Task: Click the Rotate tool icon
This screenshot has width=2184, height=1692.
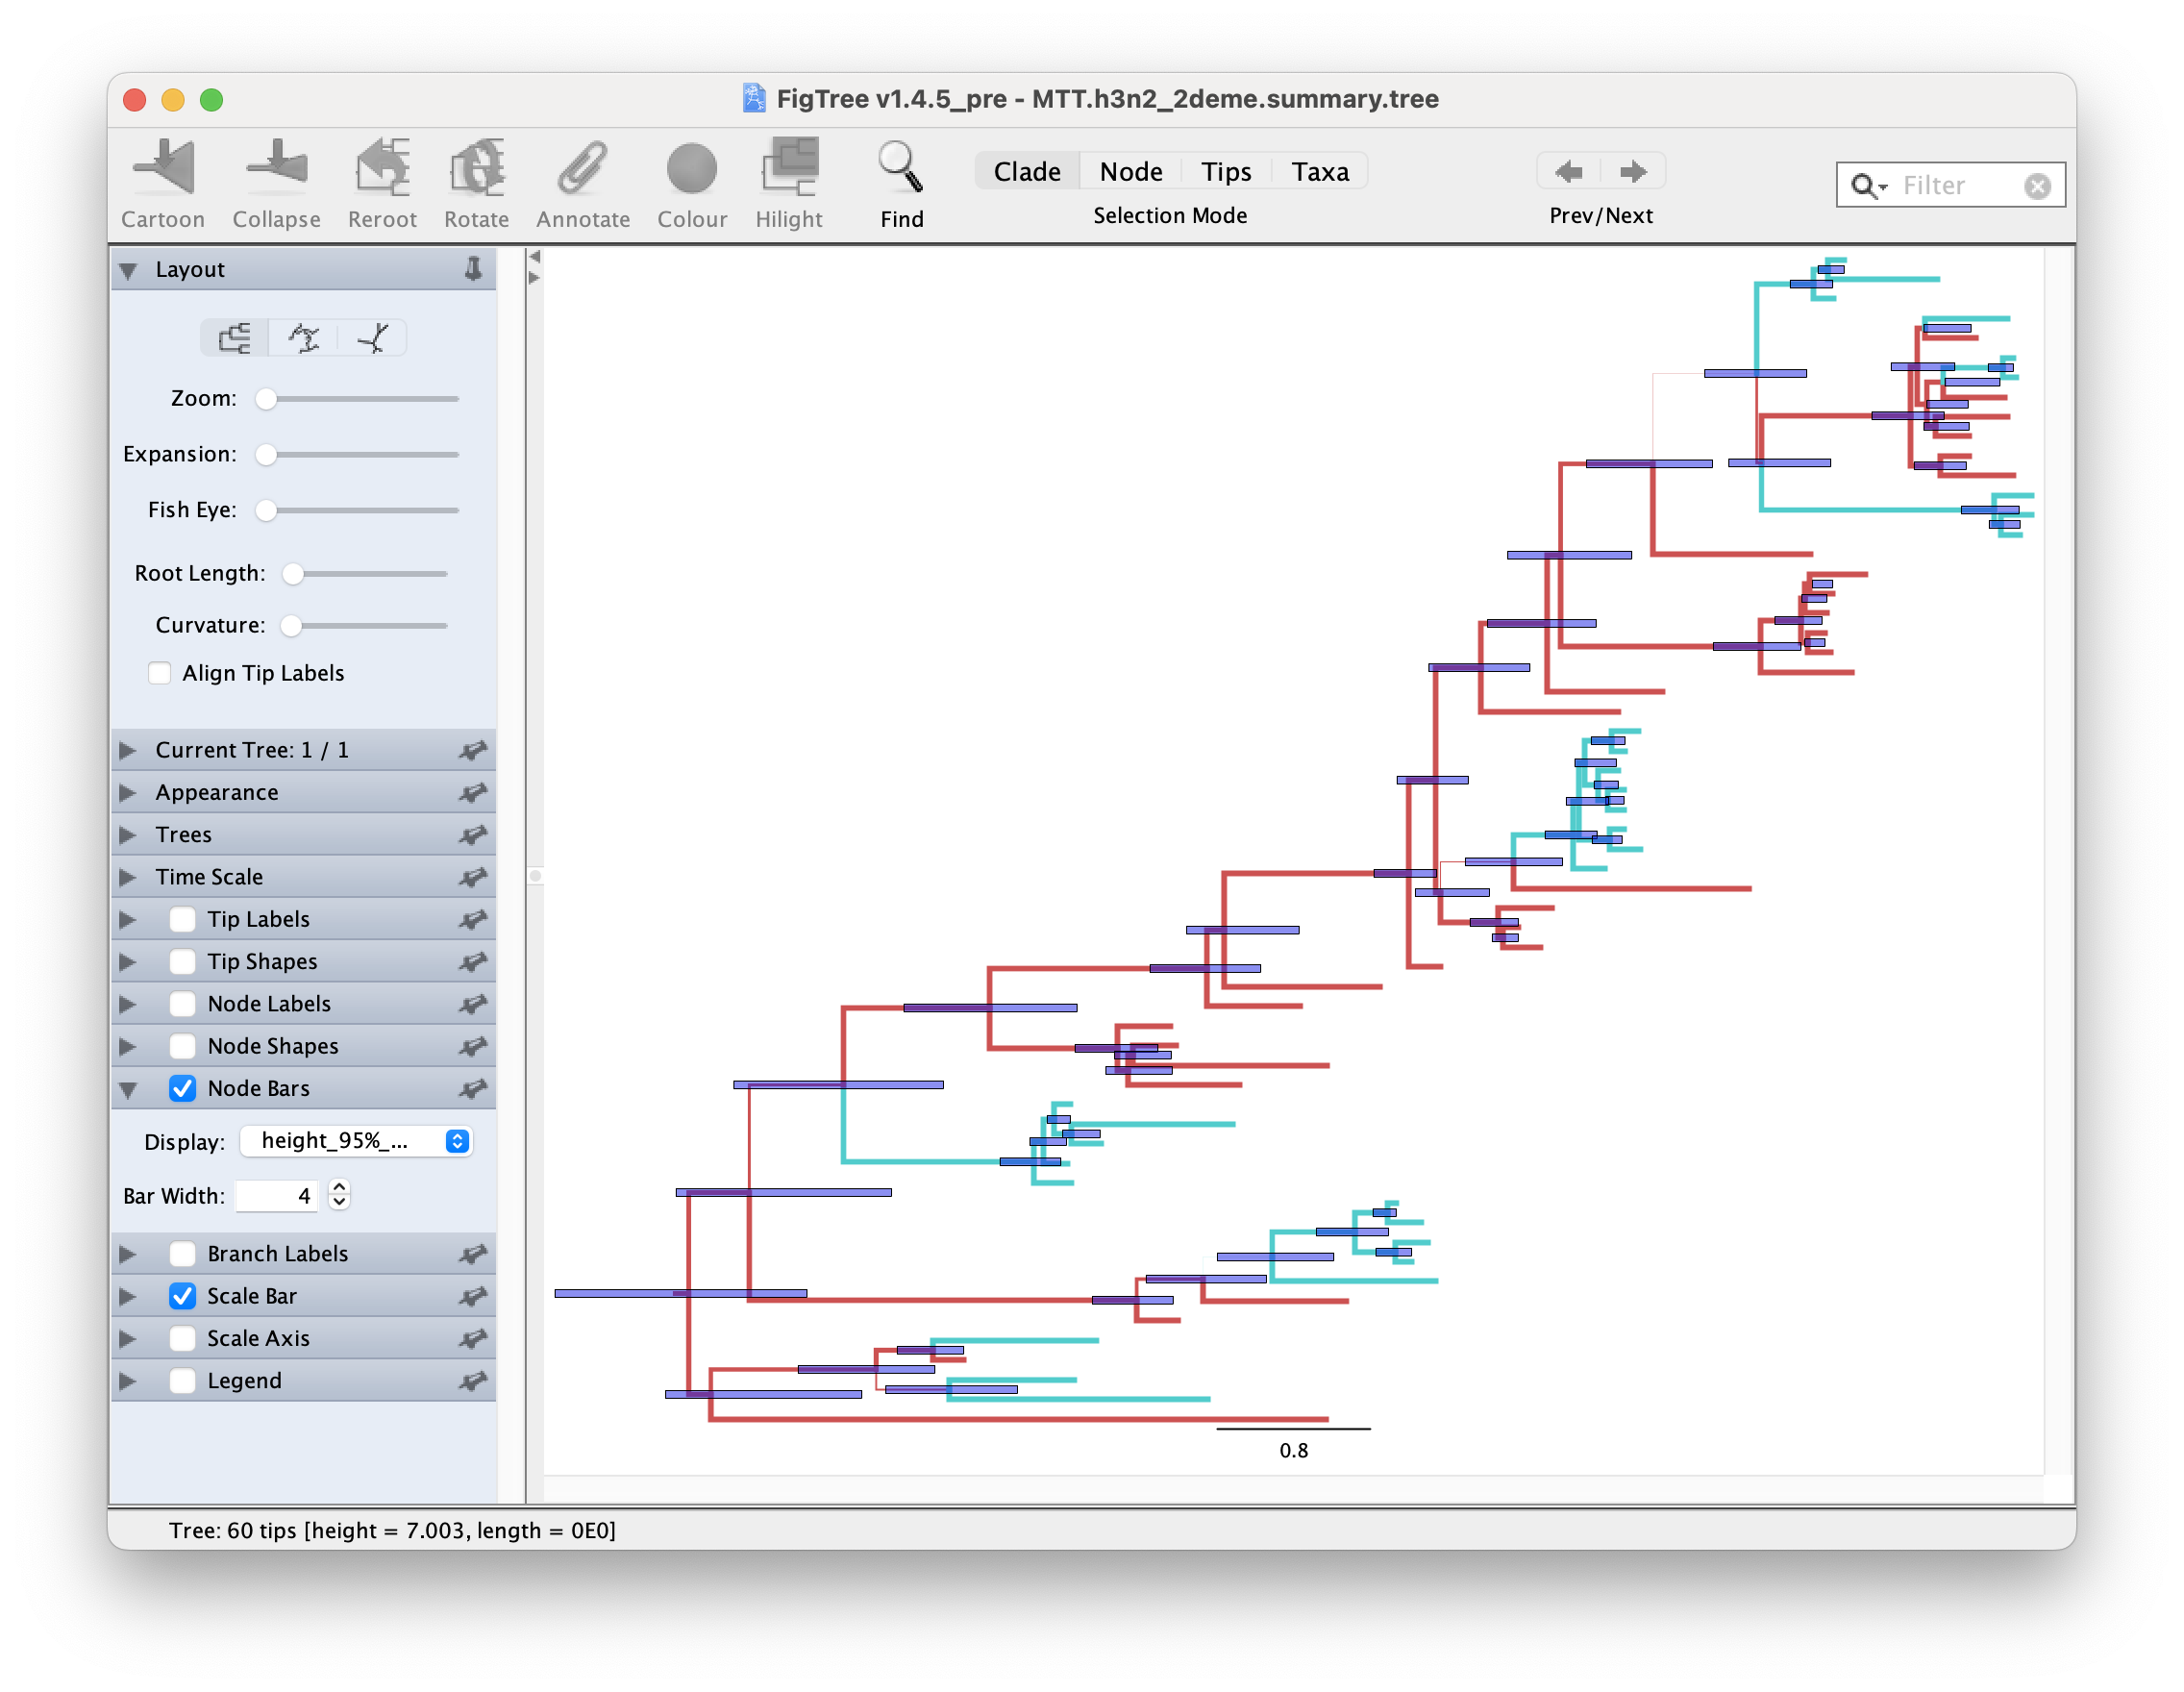Action: pyautogui.click(x=476, y=168)
